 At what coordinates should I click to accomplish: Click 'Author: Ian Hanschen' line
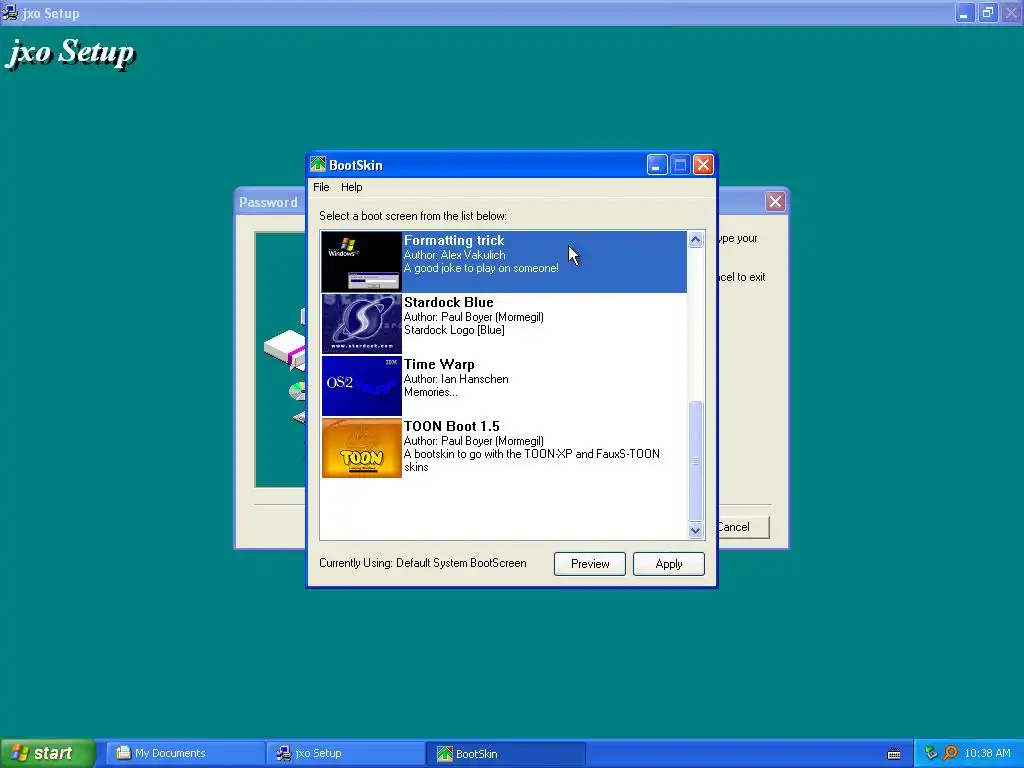tap(456, 379)
